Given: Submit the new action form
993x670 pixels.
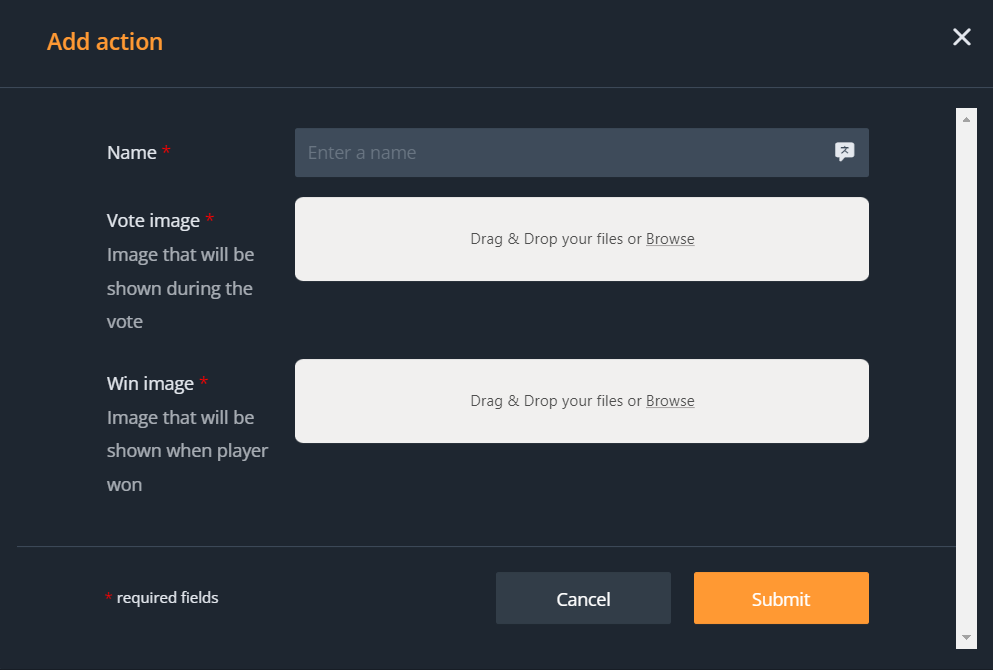Looking at the screenshot, I should (x=781, y=598).
